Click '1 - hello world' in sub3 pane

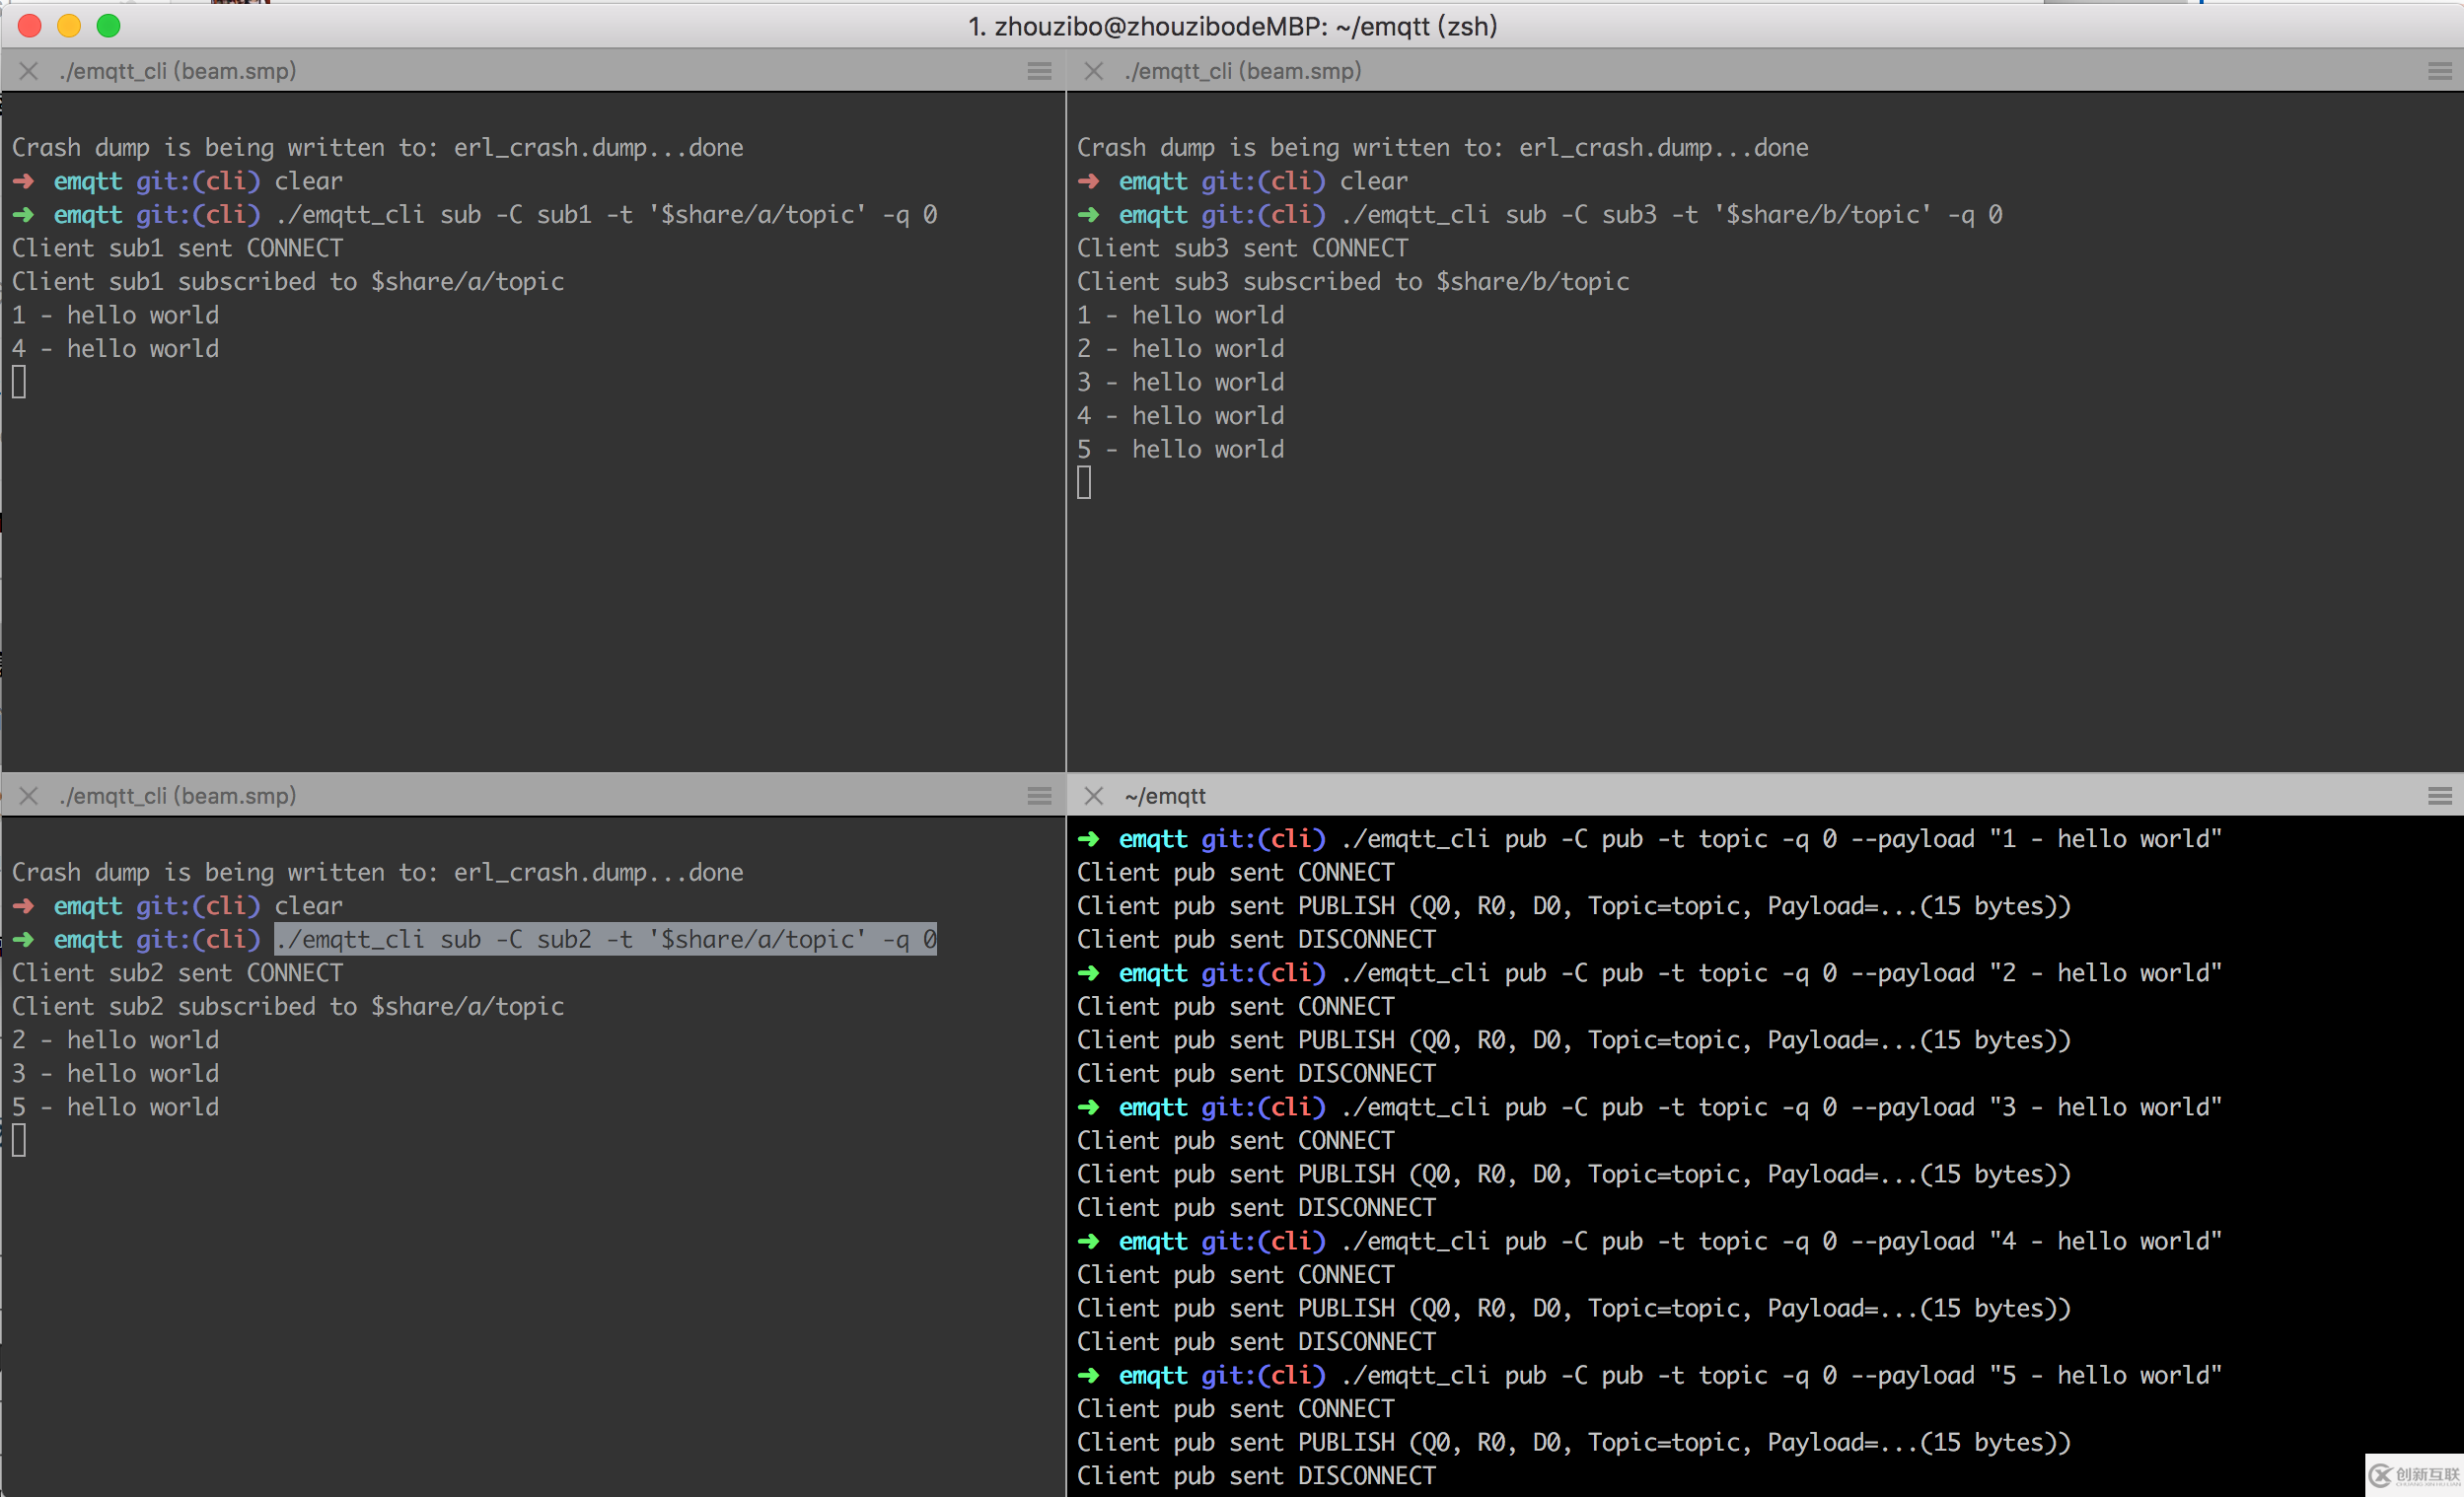coord(1181,315)
